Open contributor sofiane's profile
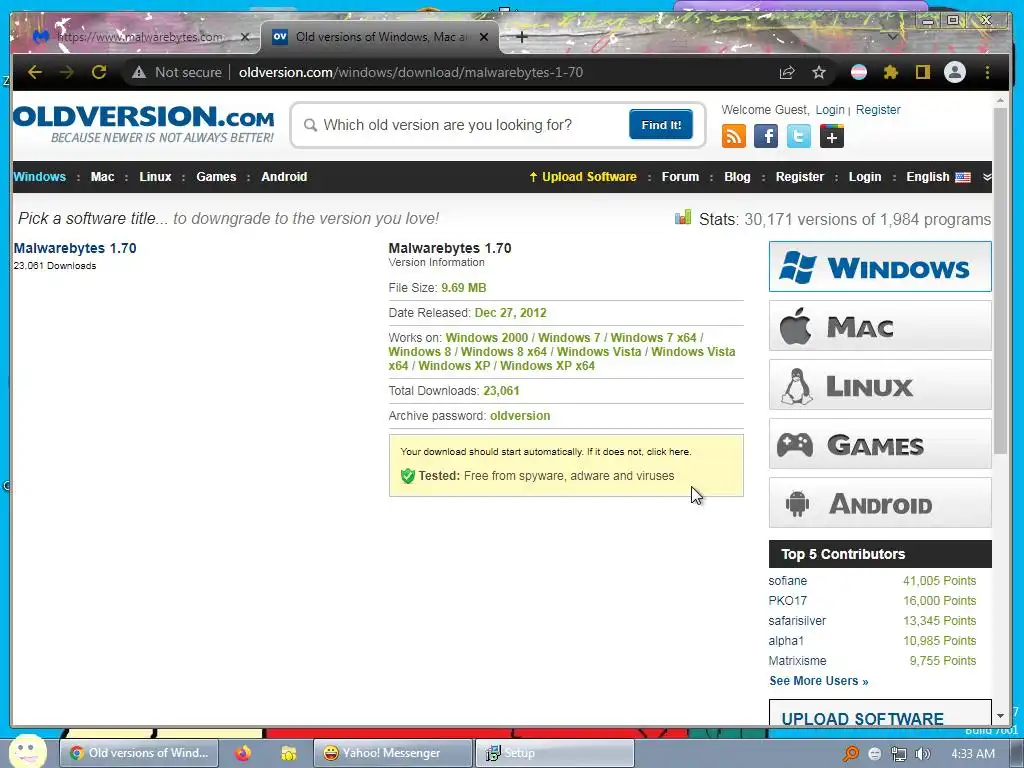This screenshot has height=768, width=1024. 788,581
